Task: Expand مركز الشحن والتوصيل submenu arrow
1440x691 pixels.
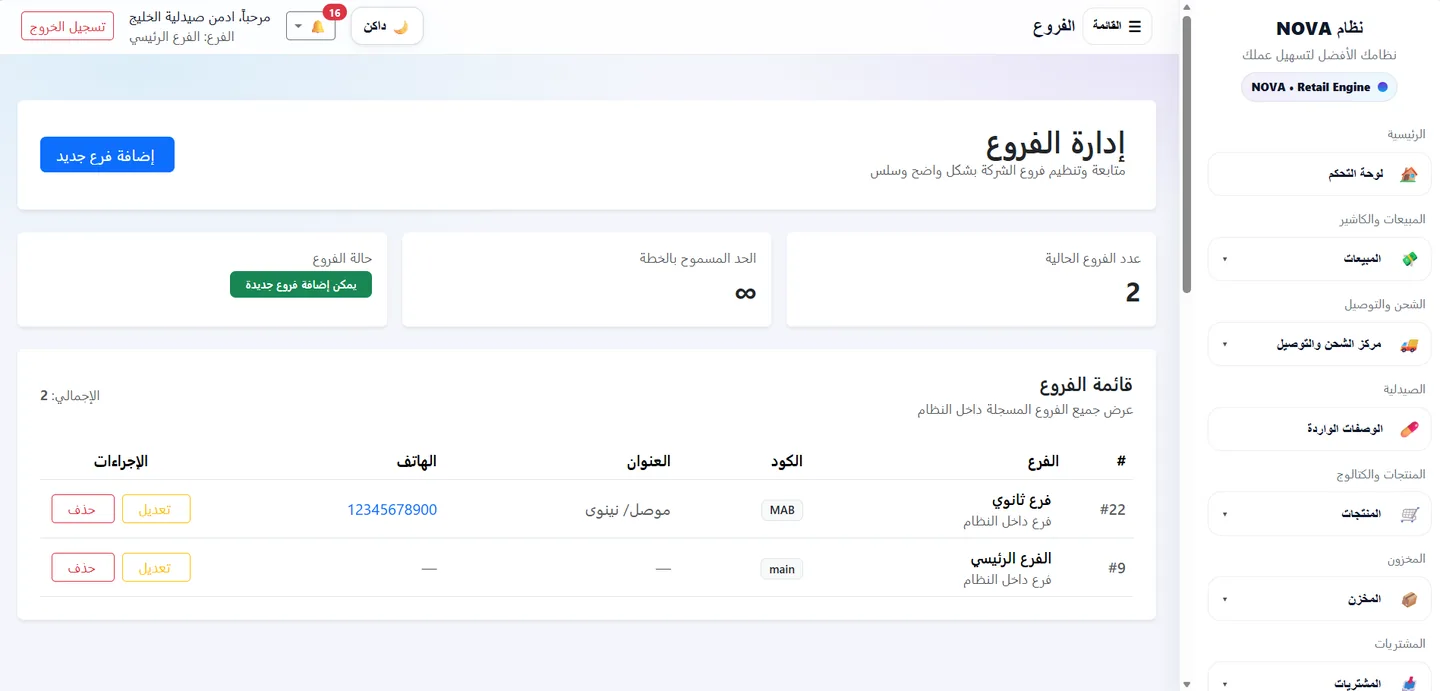Action: point(1225,345)
